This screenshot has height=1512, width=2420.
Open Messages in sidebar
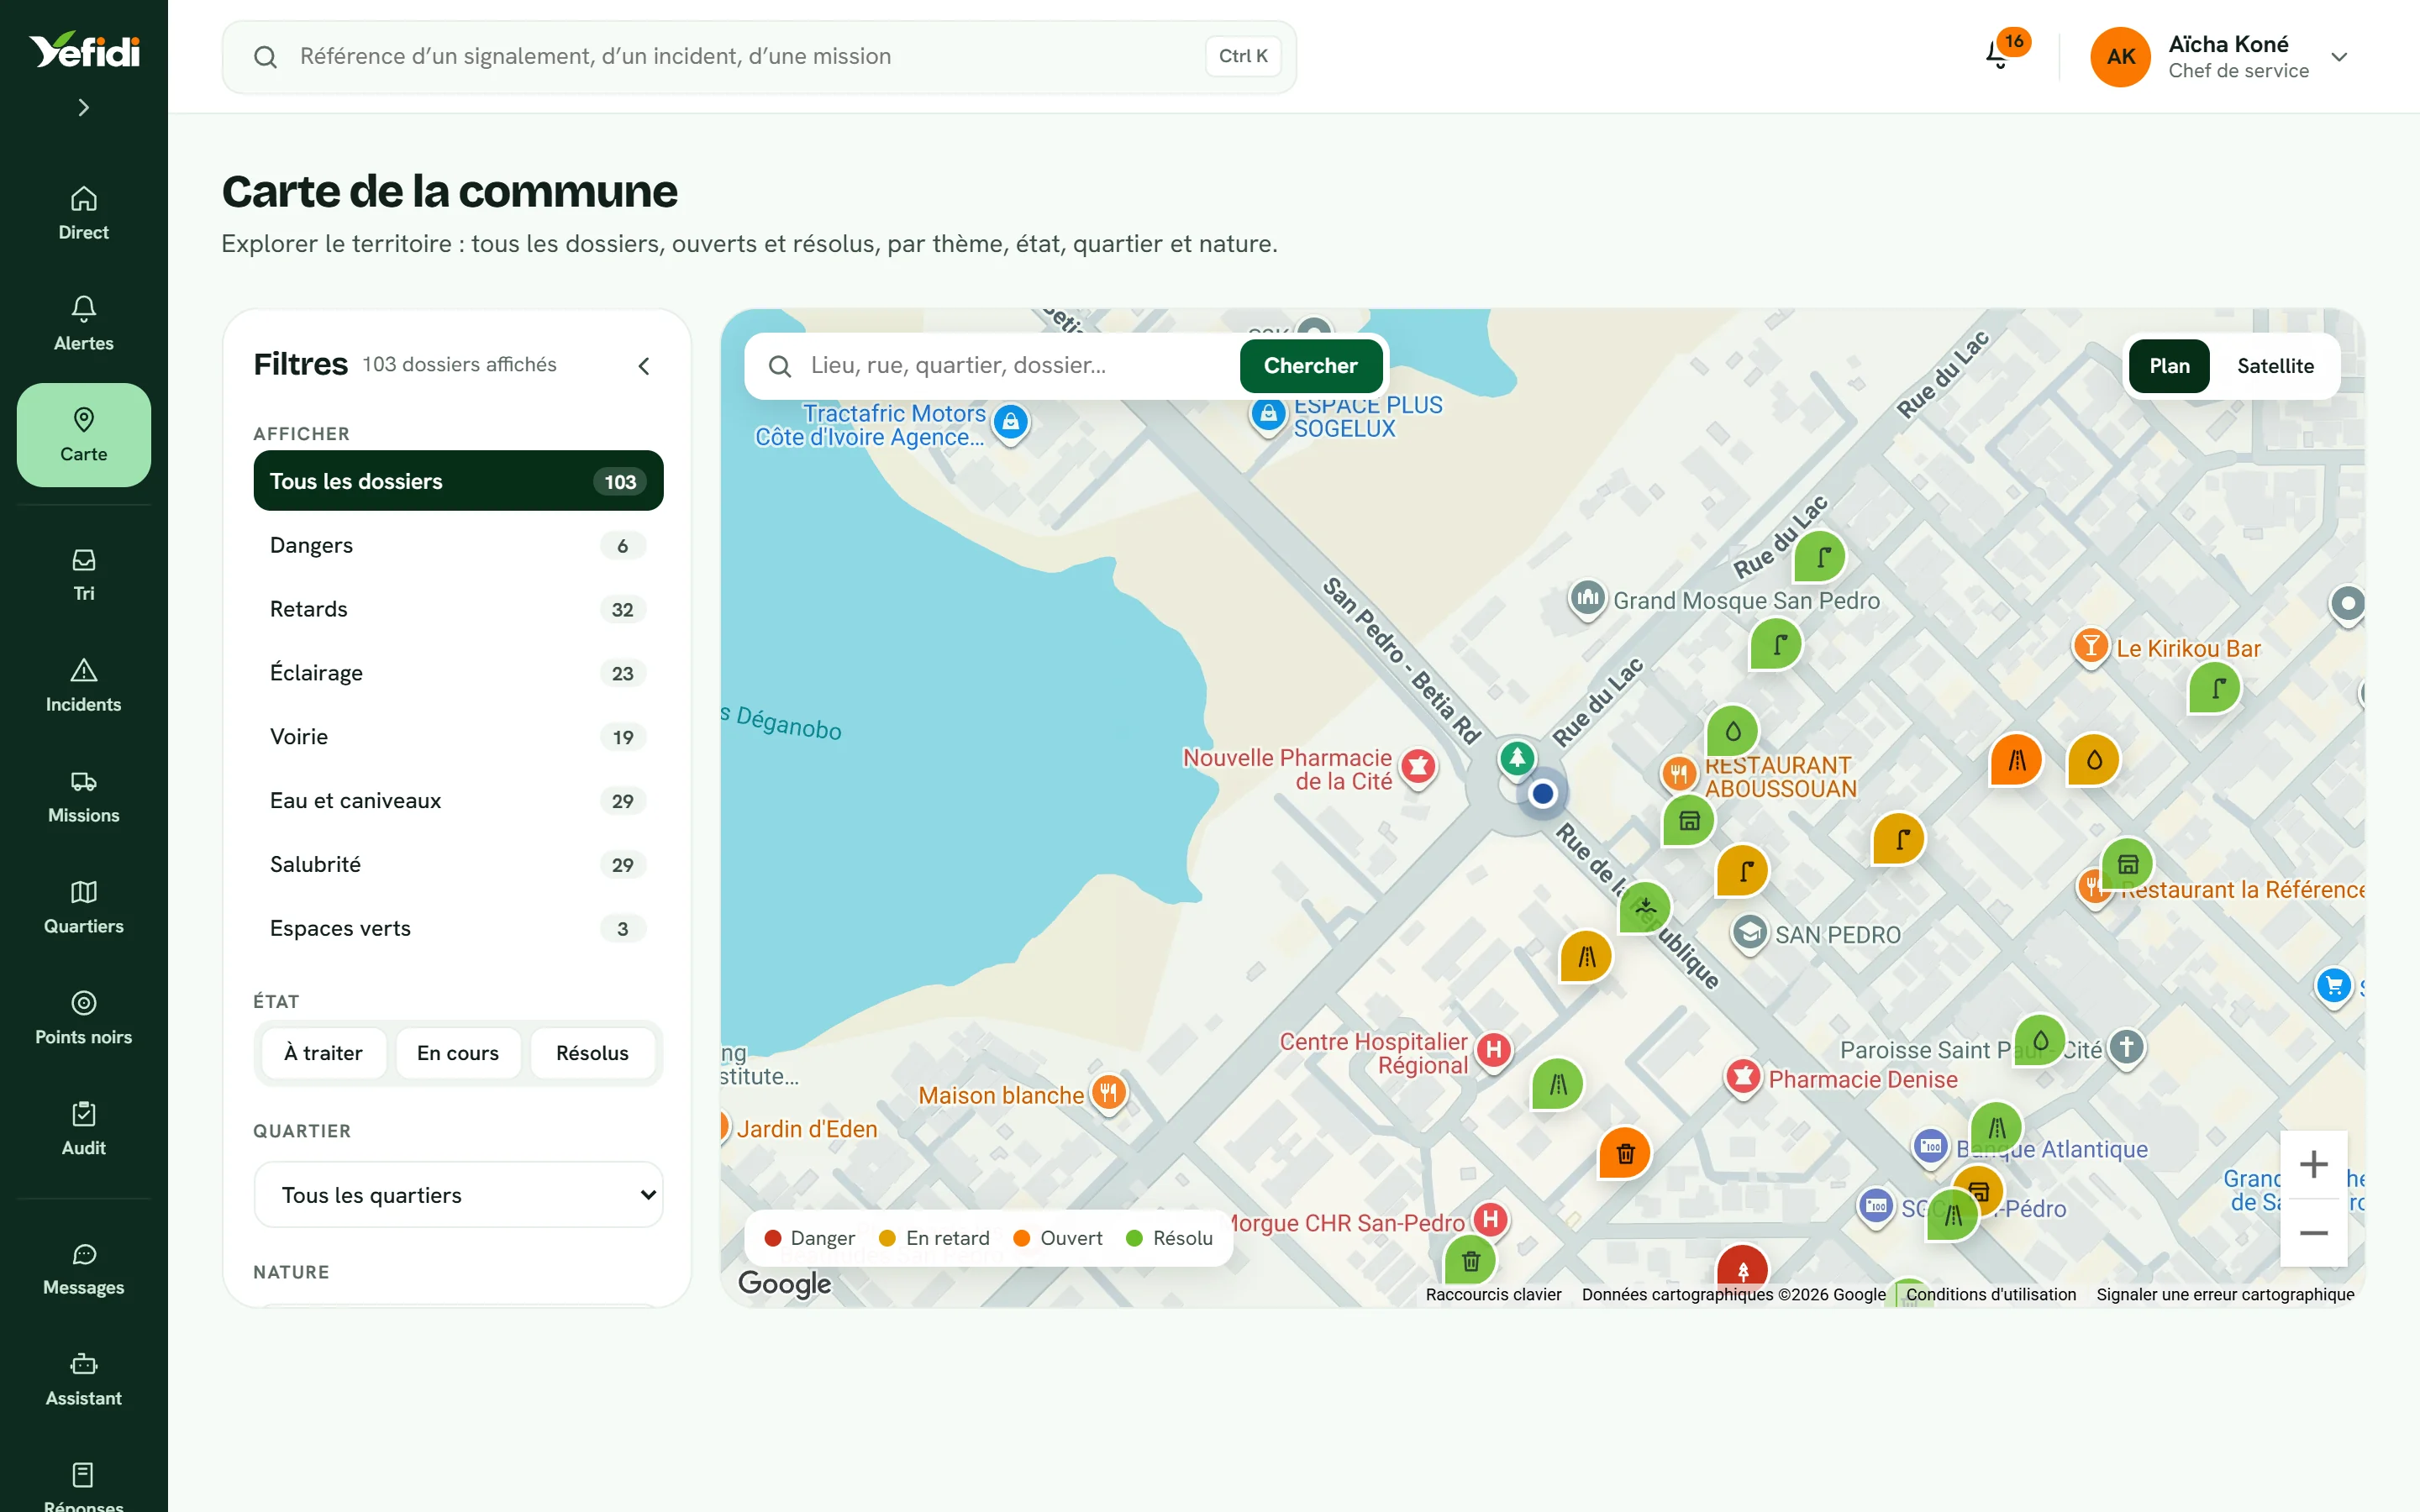pos(84,1269)
